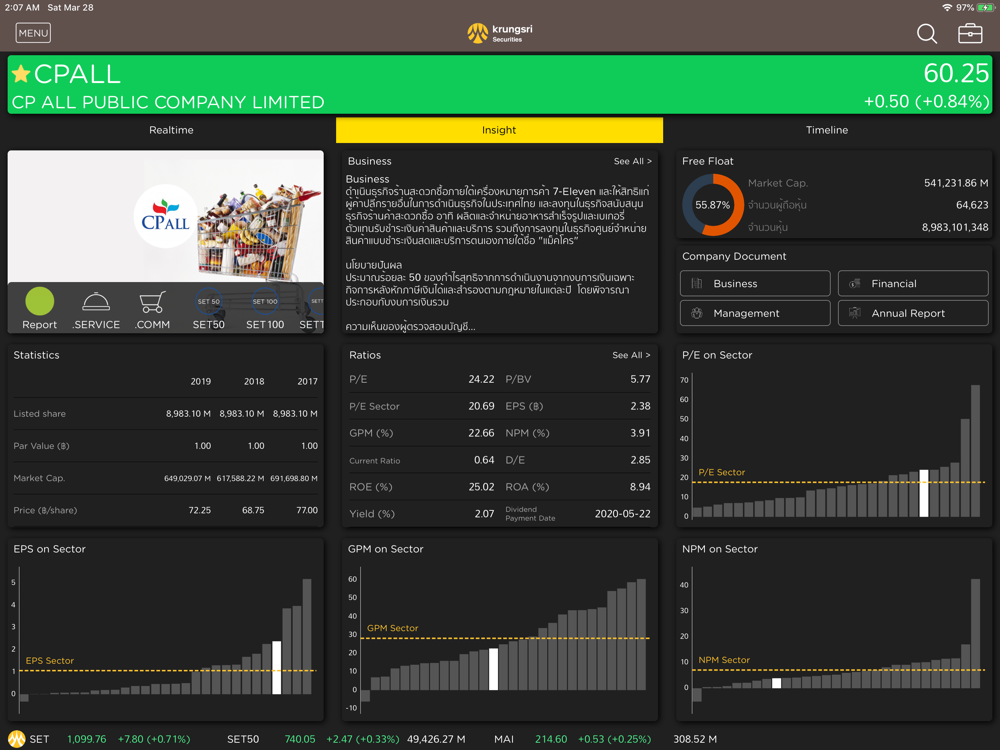Image resolution: width=1000 pixels, height=750 pixels.
Task: Tap the P/BV value 5.77
Action: (640, 379)
